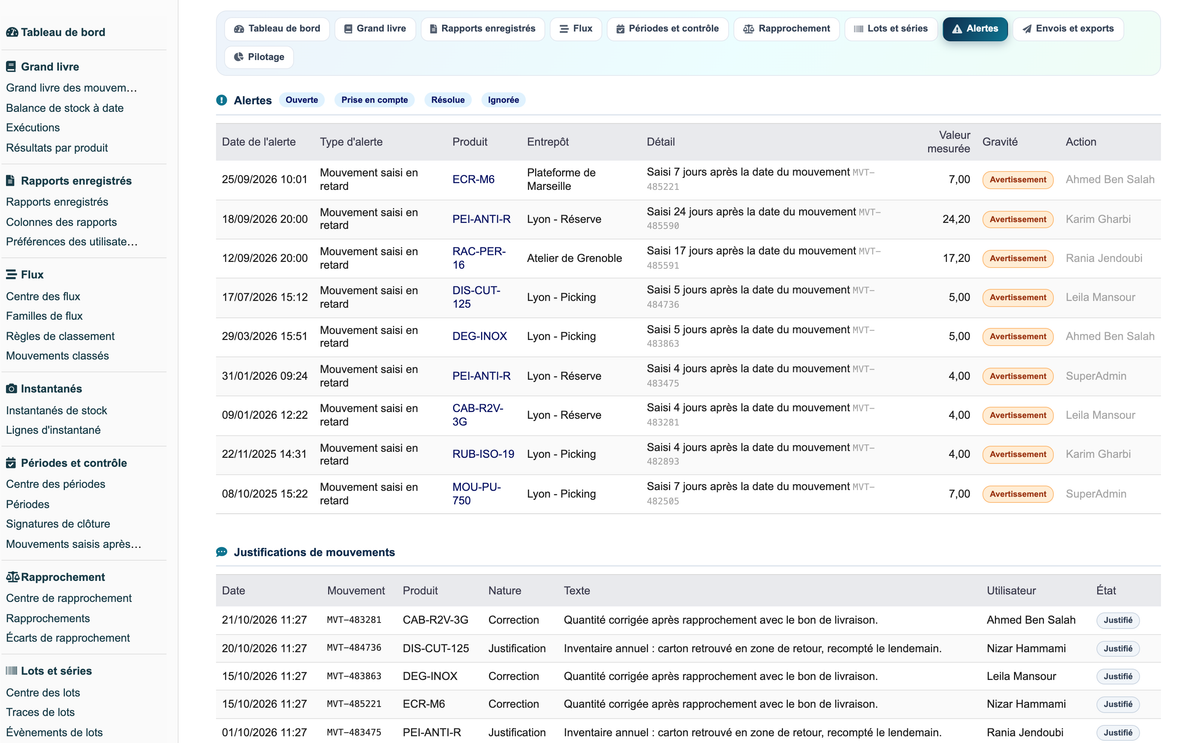Filter alerts by Prise en compte status
Image resolution: width=1200 pixels, height=743 pixels.
[x=375, y=100]
